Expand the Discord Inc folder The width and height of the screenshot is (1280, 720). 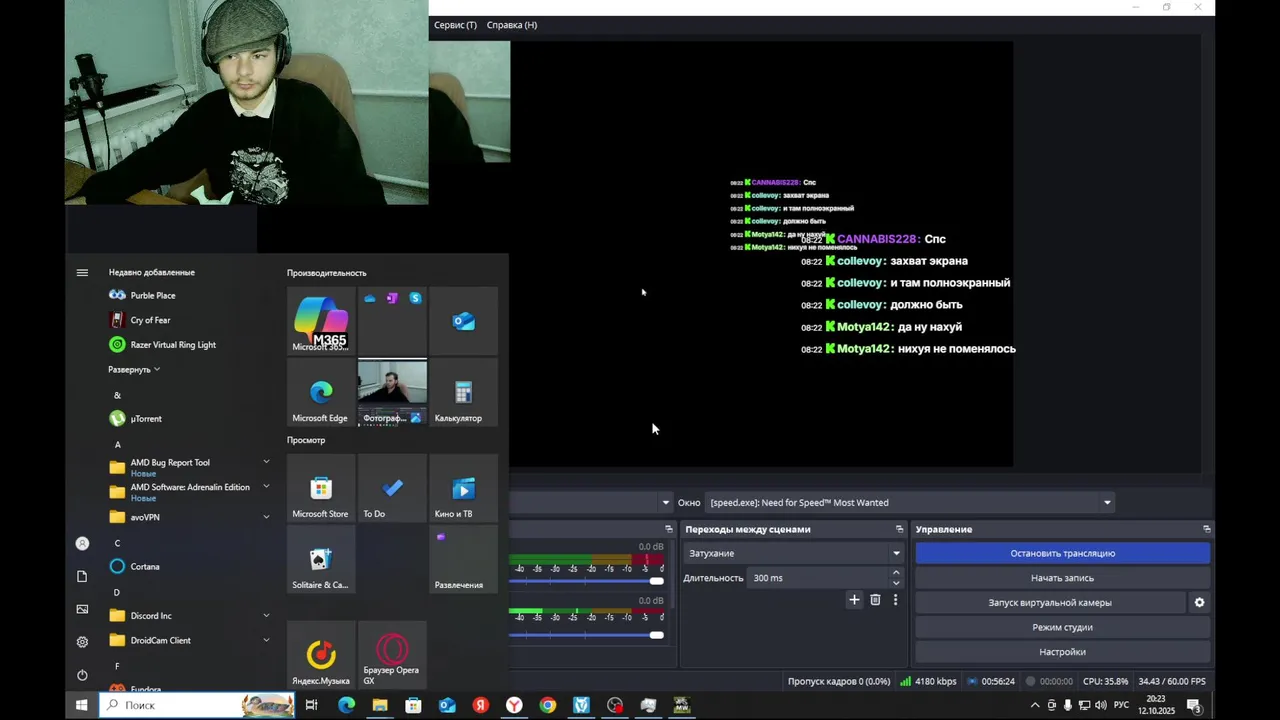tap(266, 616)
